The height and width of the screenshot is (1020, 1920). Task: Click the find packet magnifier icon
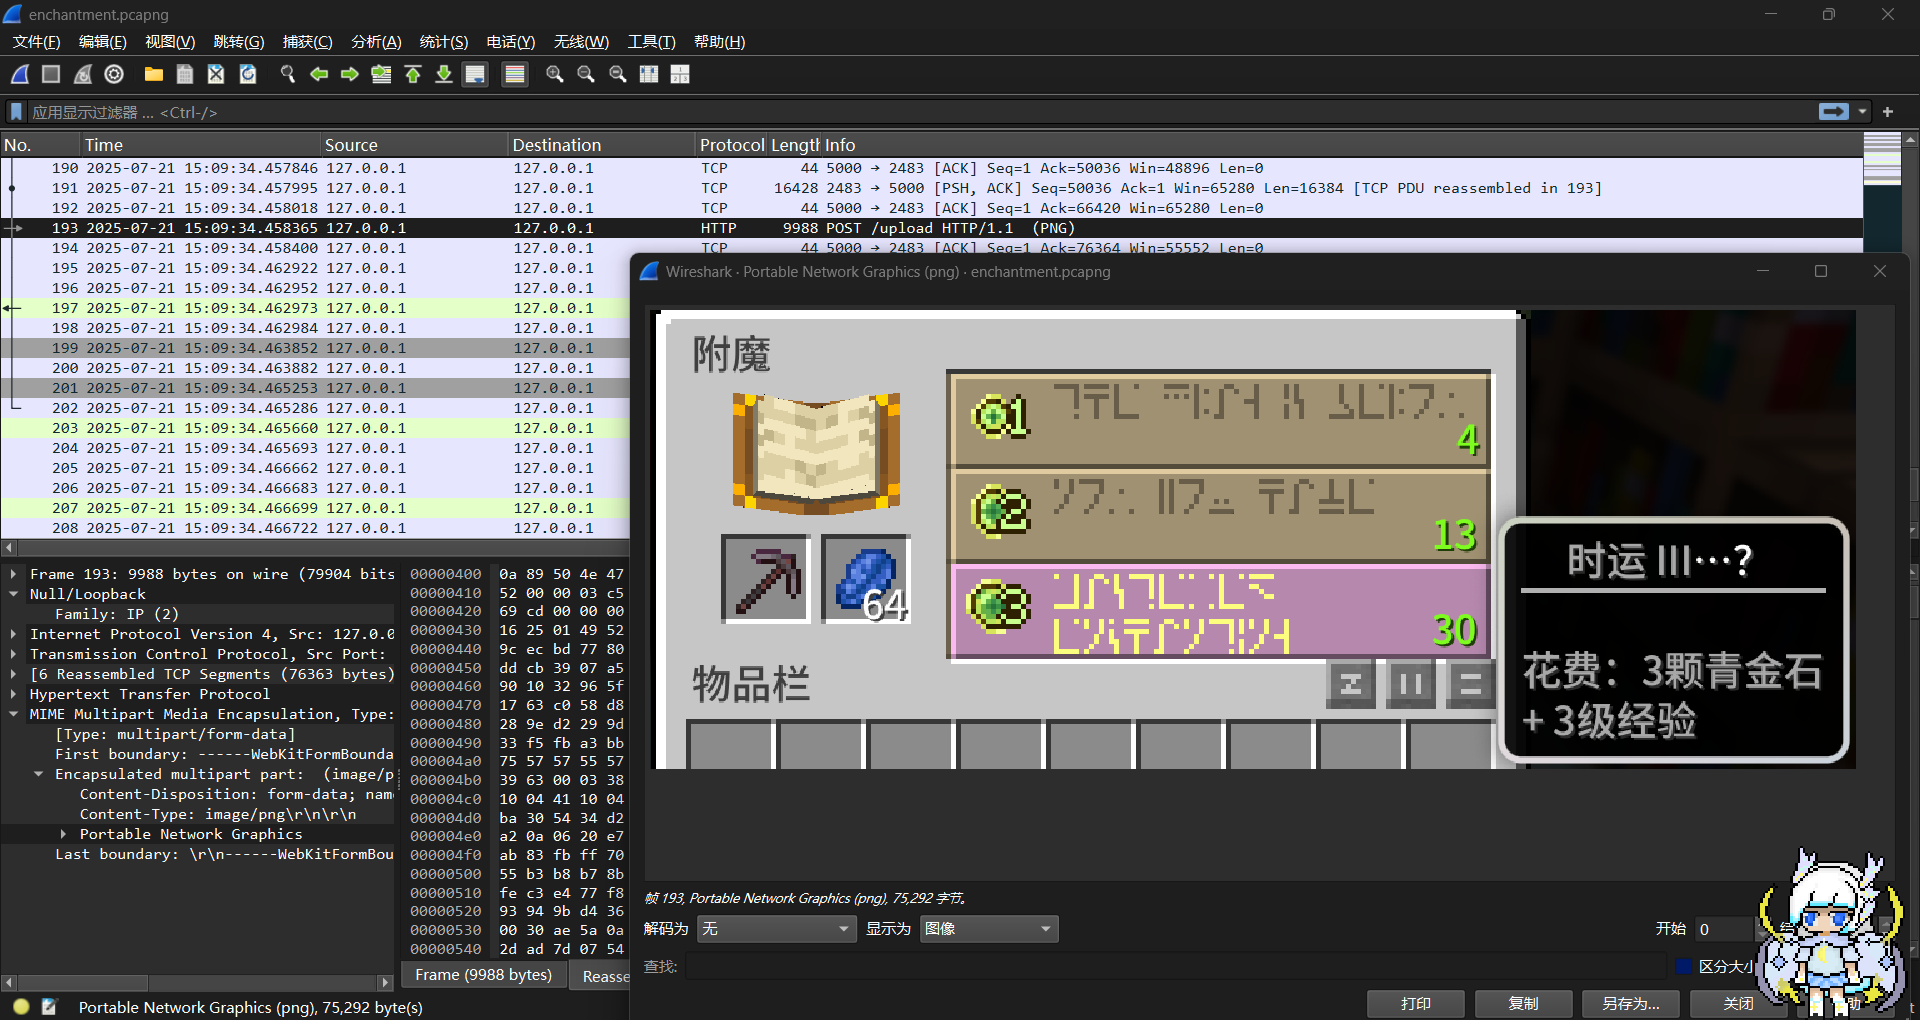(288, 74)
